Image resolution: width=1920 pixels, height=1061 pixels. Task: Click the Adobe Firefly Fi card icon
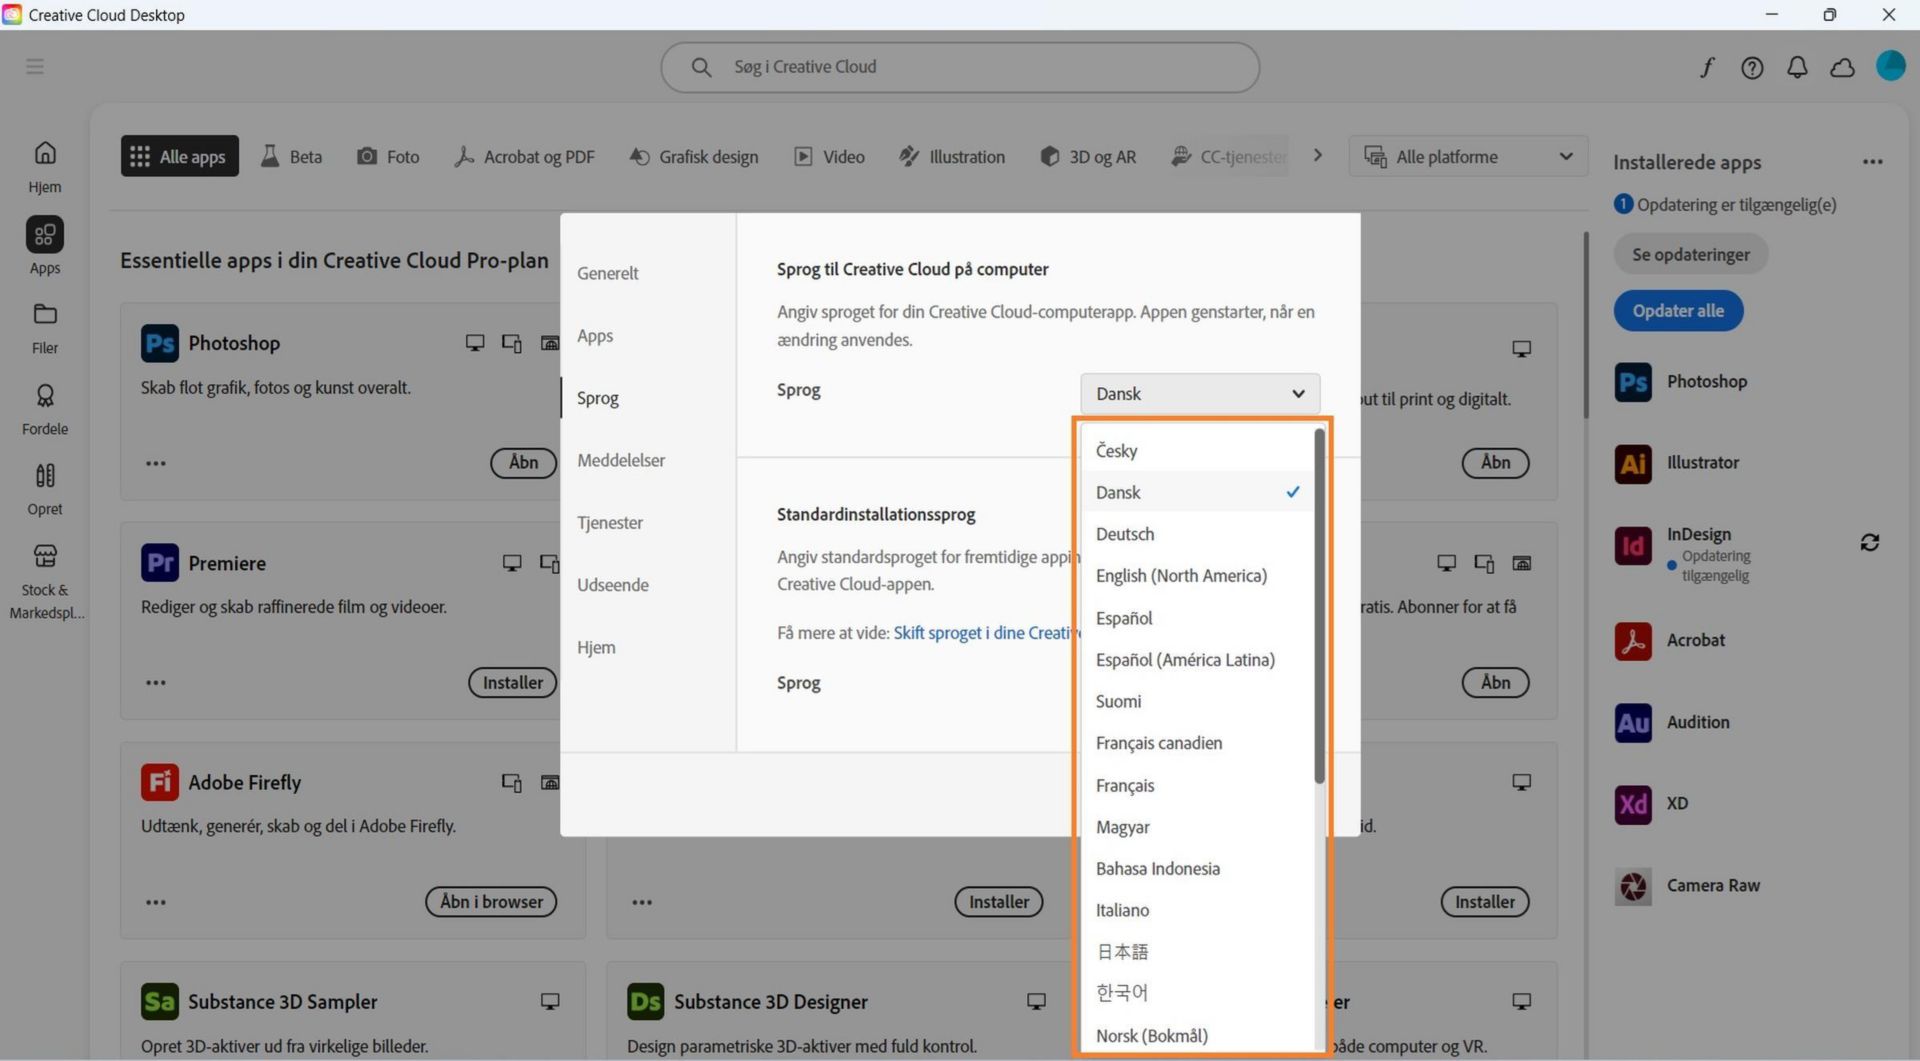tap(160, 782)
